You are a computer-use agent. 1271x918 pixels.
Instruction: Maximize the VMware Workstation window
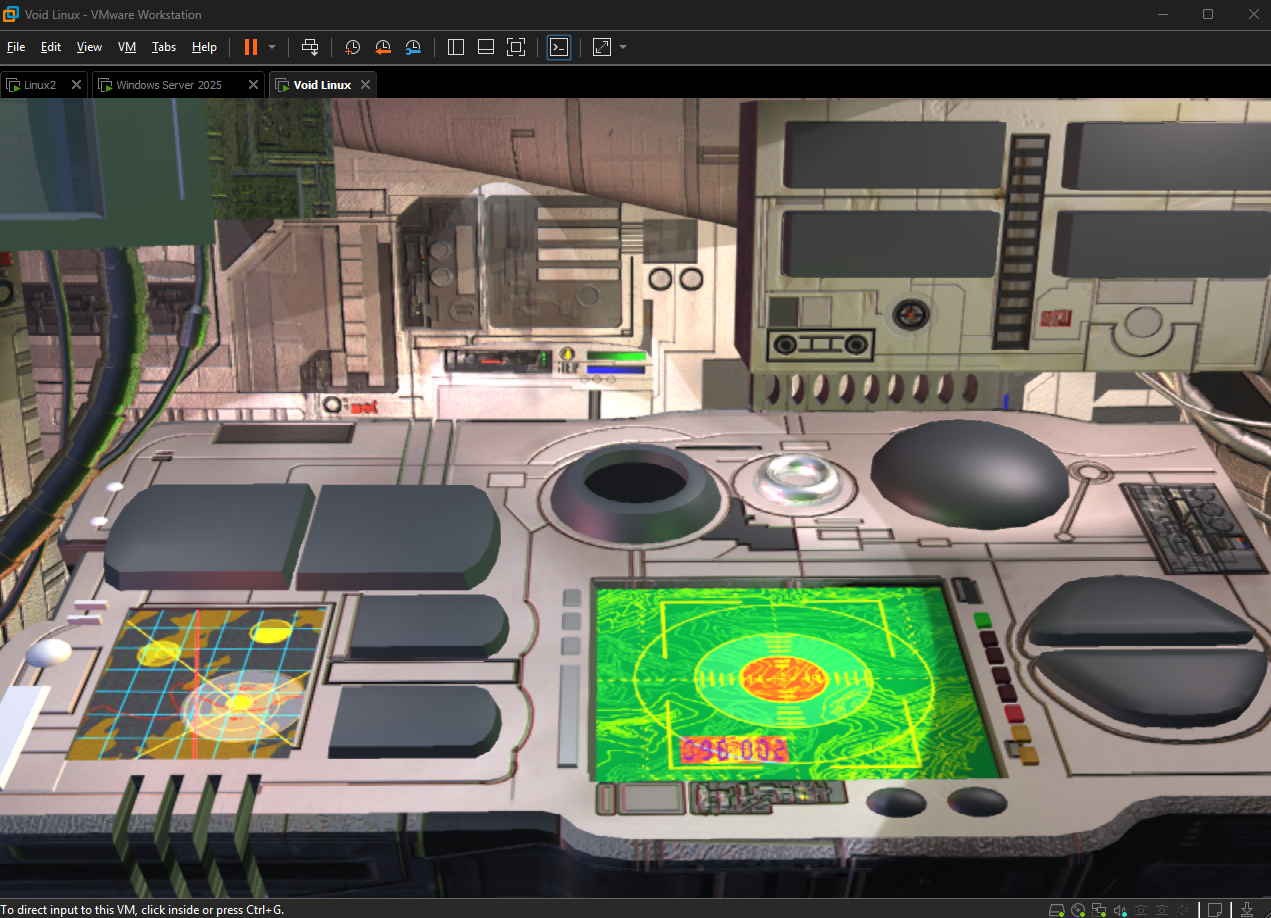1208,14
